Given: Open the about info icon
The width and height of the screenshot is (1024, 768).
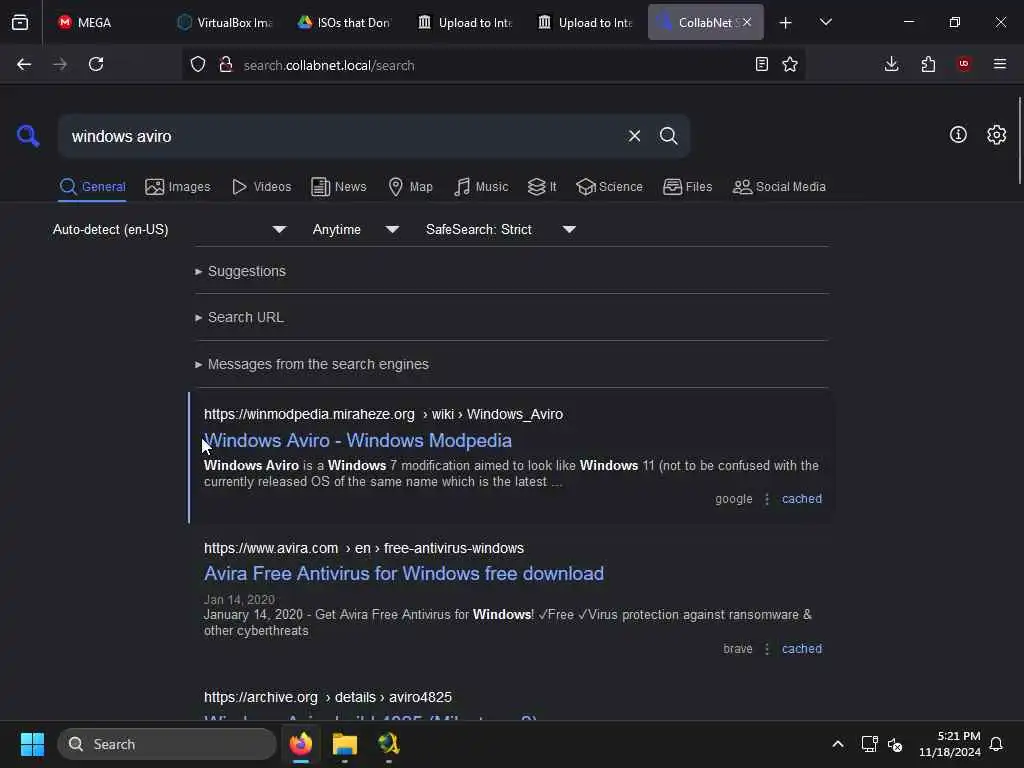Looking at the screenshot, I should [958, 135].
